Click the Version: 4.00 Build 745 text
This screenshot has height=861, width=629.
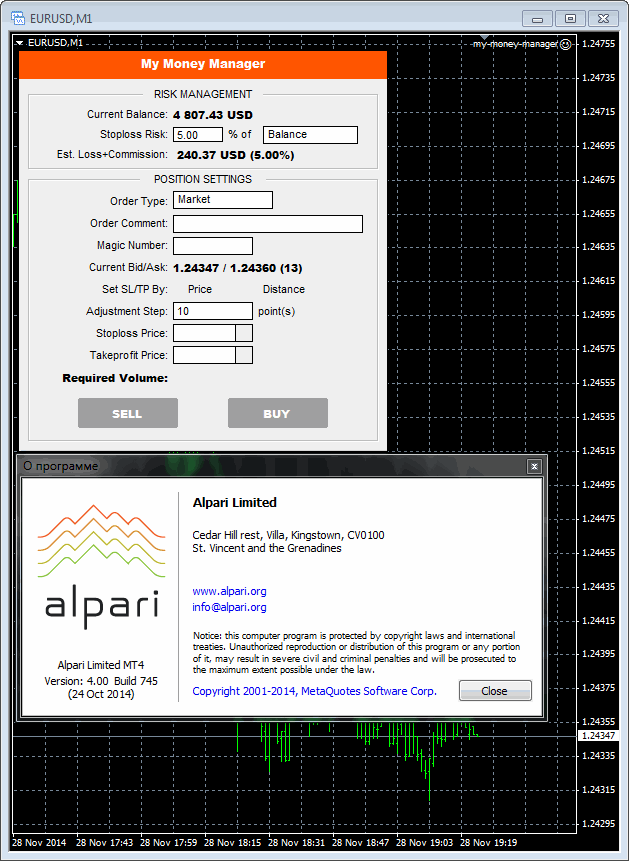(x=101, y=681)
